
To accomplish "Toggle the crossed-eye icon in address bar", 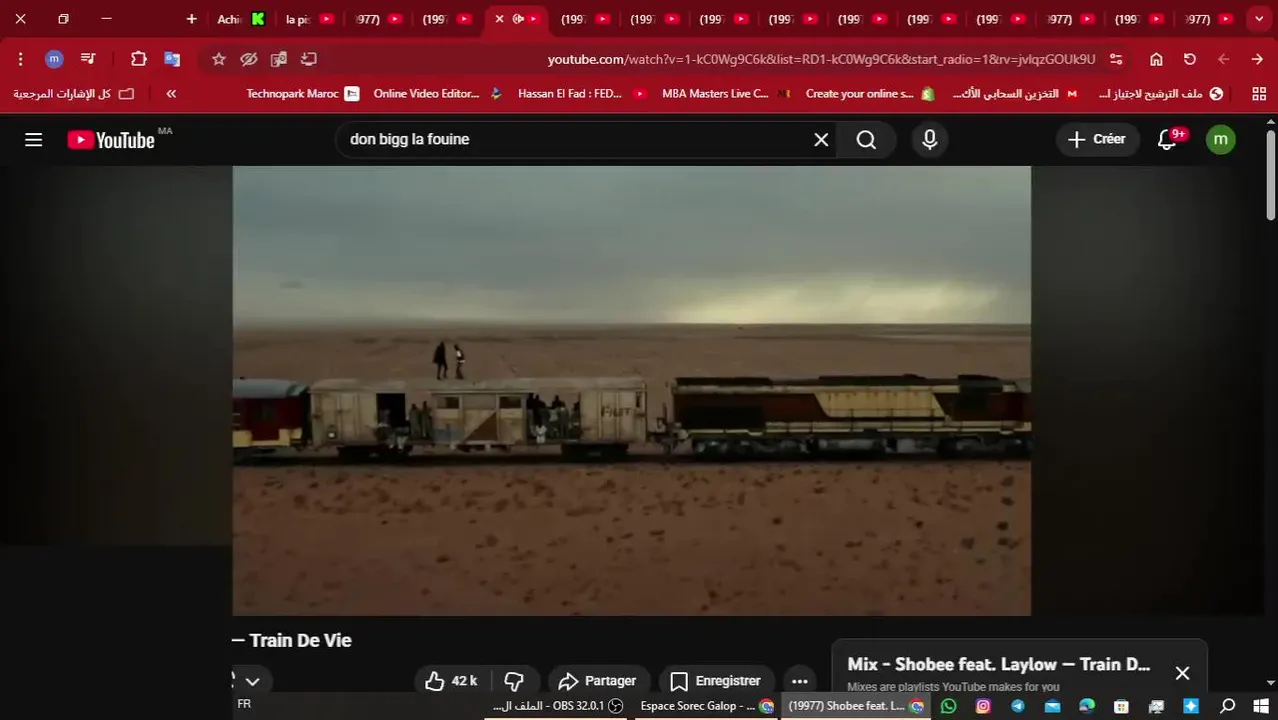I will pos(249,59).
